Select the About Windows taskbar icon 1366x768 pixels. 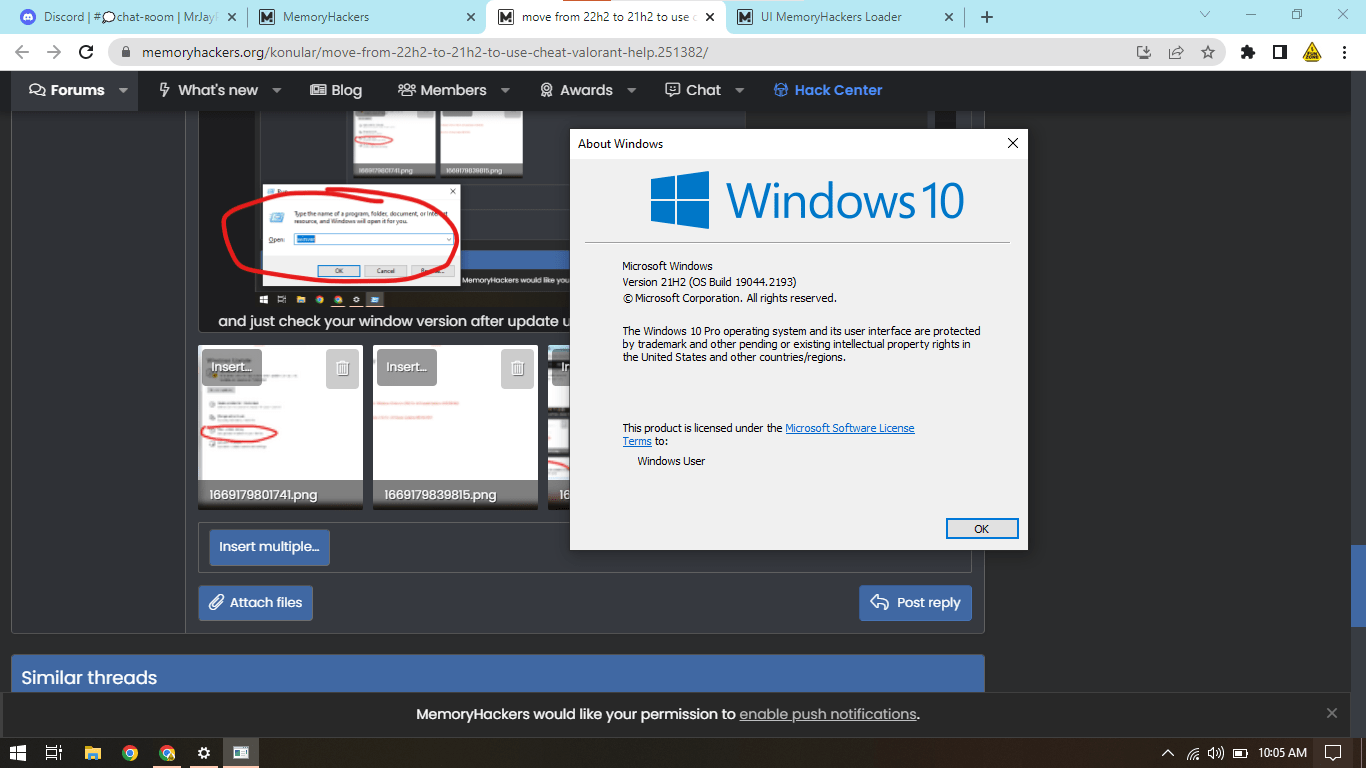pyautogui.click(x=241, y=753)
